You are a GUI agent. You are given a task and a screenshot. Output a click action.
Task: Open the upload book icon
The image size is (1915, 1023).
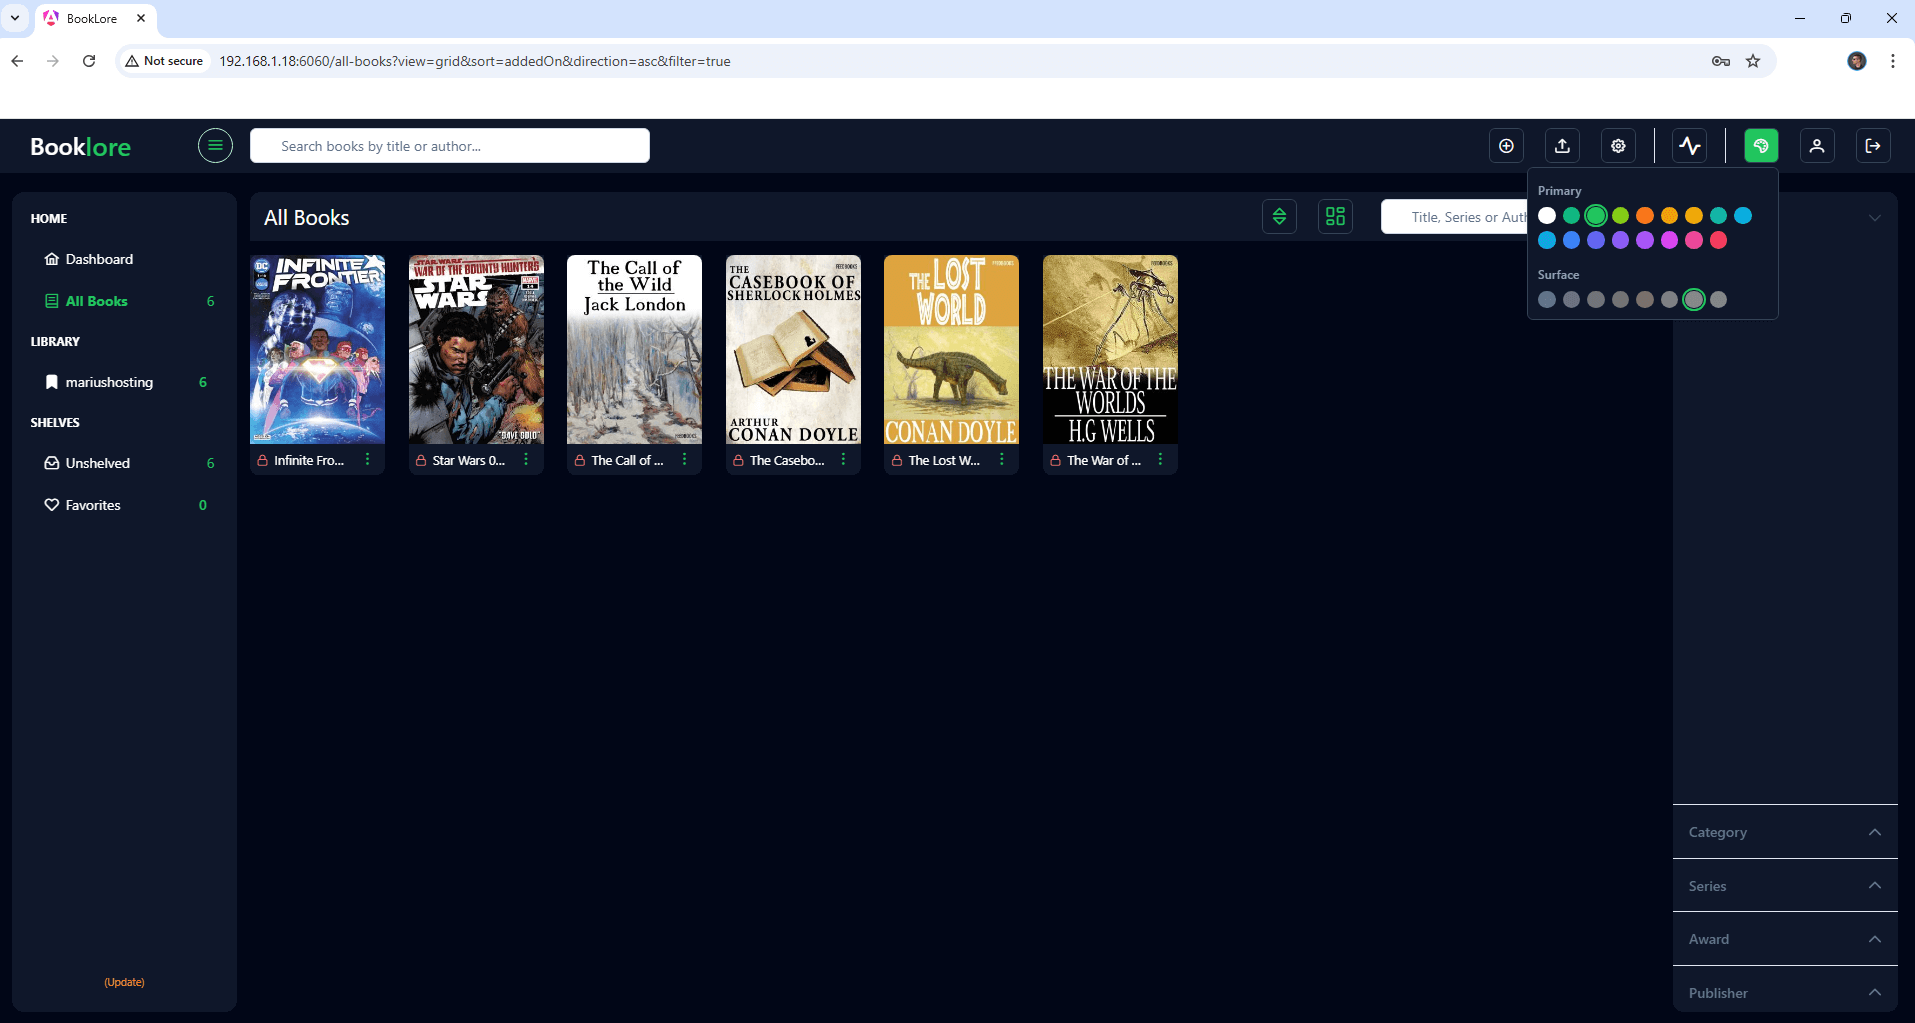point(1562,146)
